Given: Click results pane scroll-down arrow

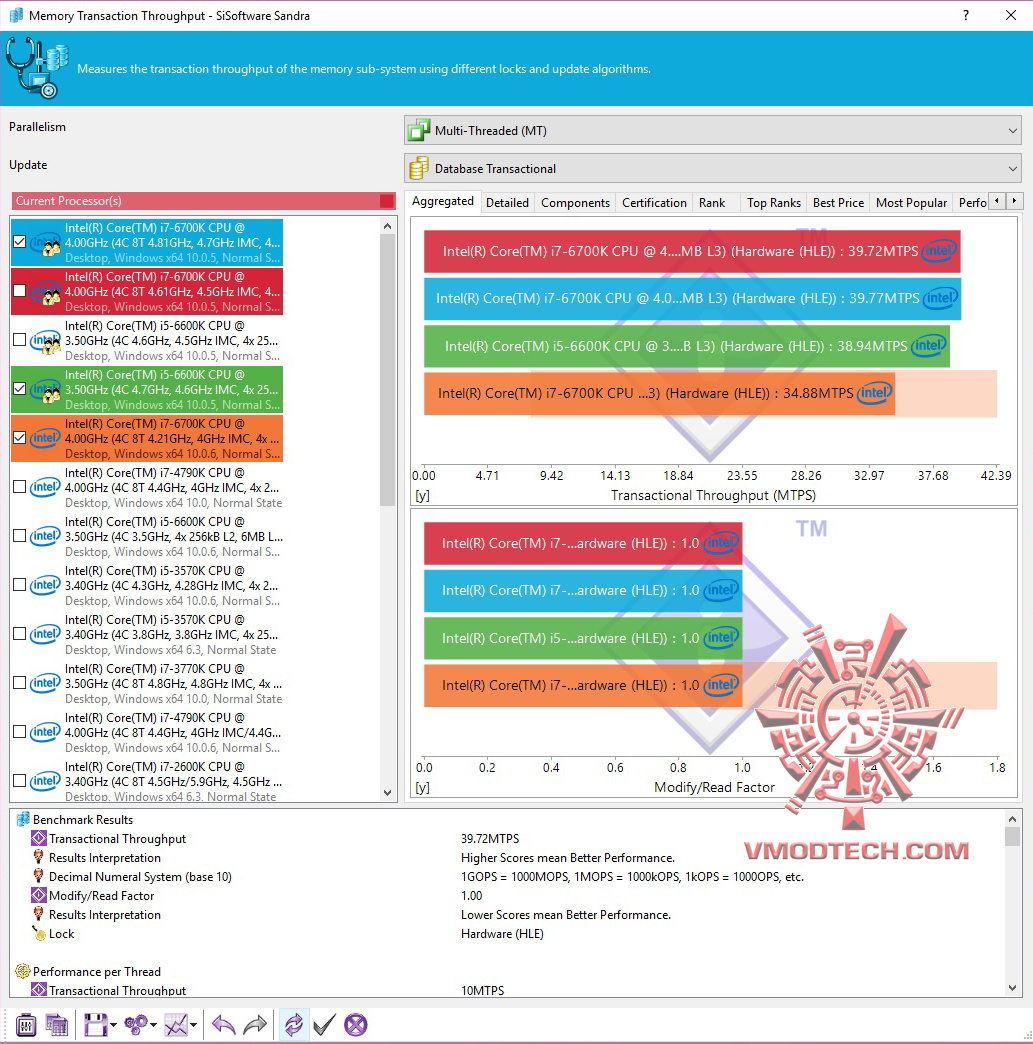Looking at the screenshot, I should [1012, 988].
